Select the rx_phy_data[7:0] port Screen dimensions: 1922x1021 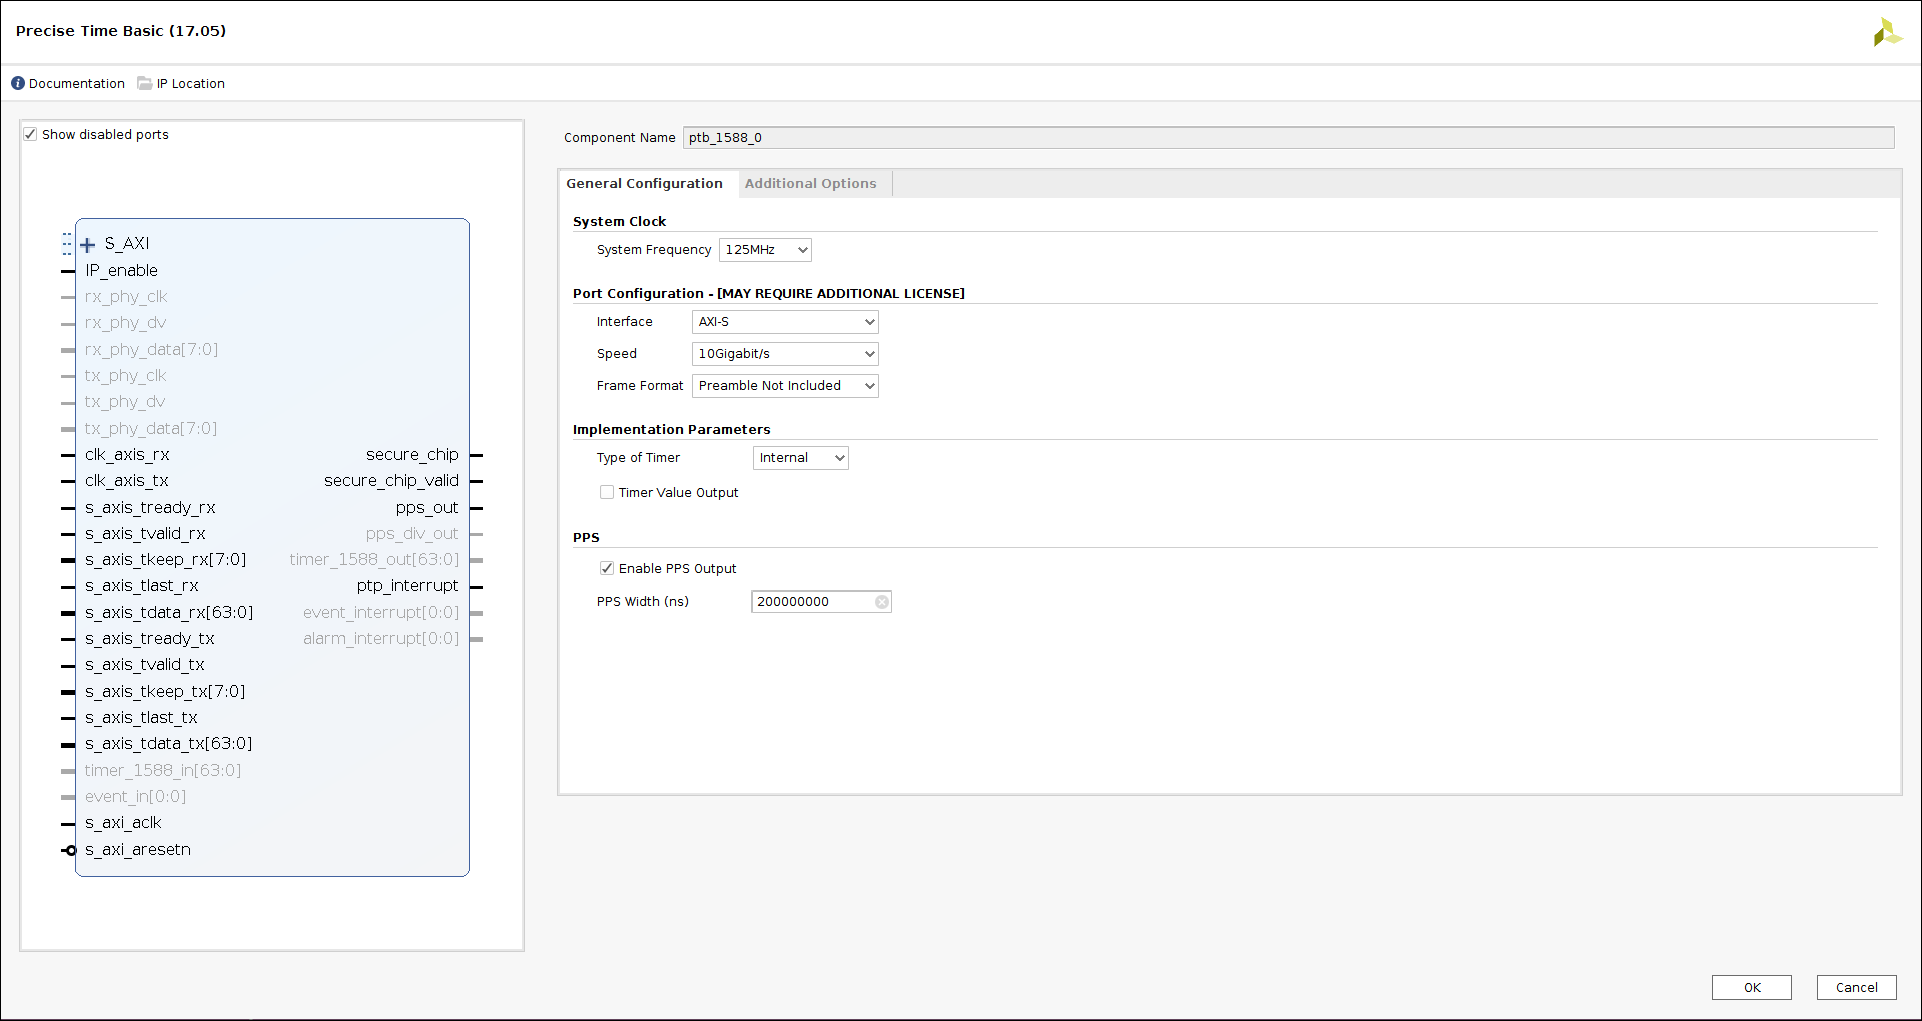click(151, 350)
